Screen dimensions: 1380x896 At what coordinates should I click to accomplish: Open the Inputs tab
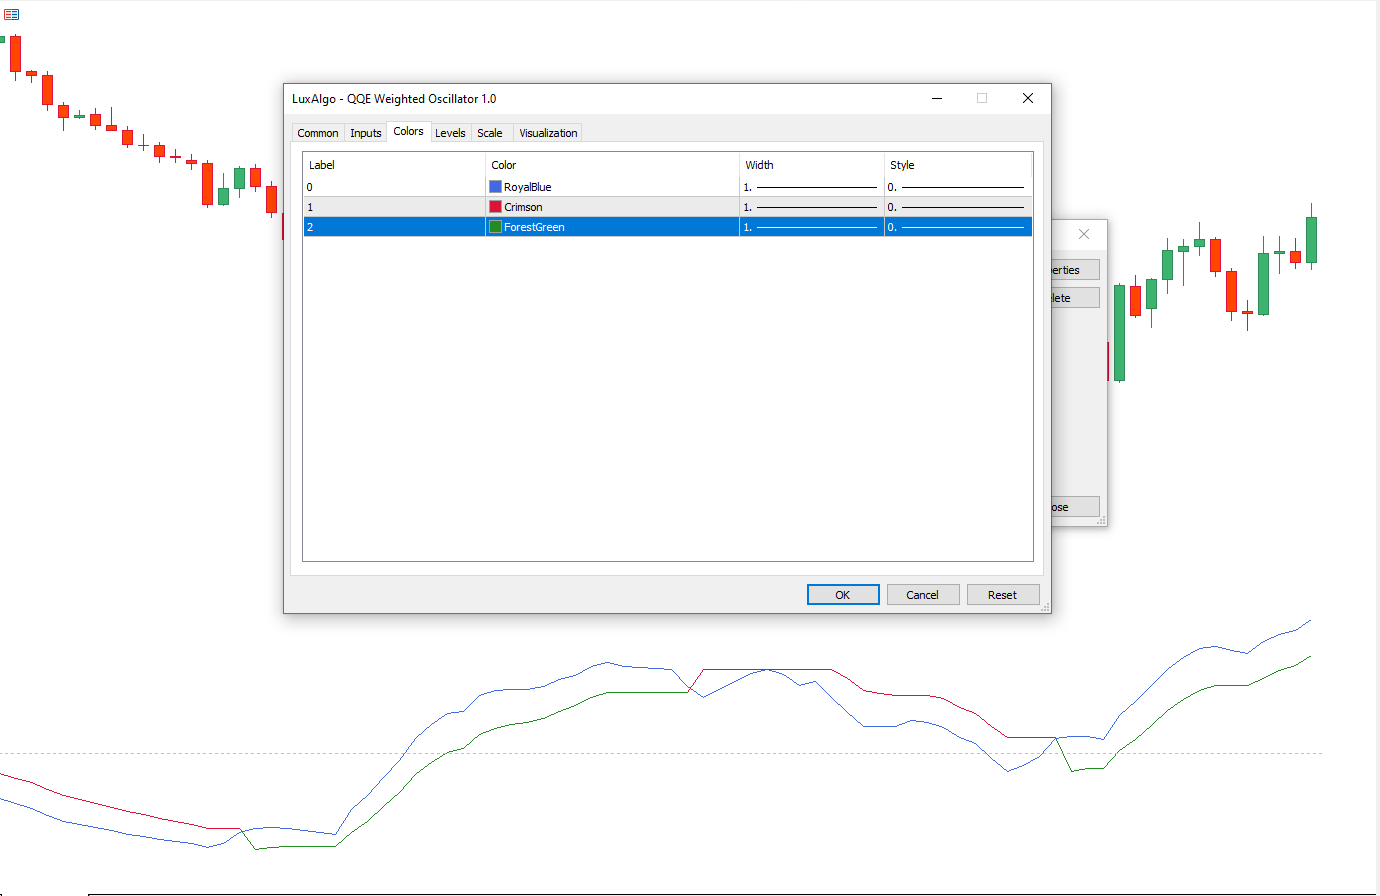click(365, 133)
